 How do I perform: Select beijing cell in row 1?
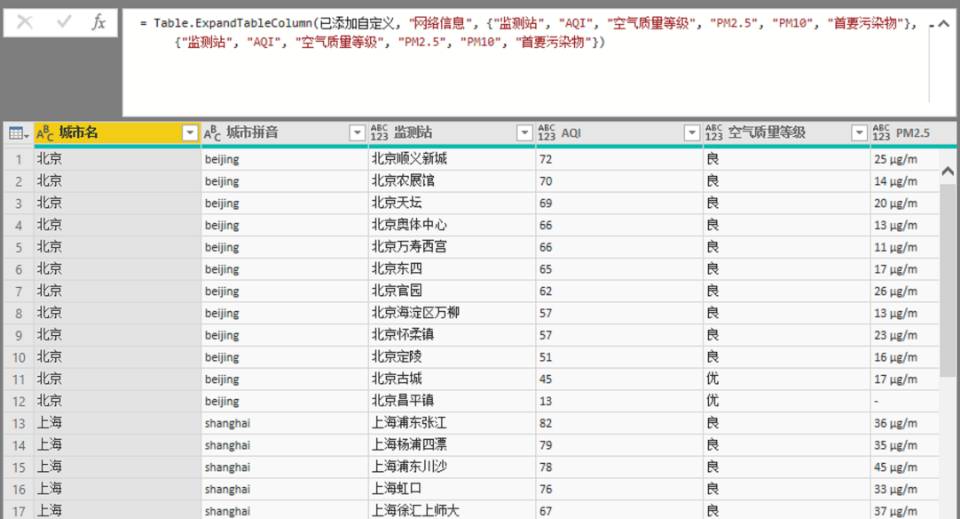pos(285,159)
